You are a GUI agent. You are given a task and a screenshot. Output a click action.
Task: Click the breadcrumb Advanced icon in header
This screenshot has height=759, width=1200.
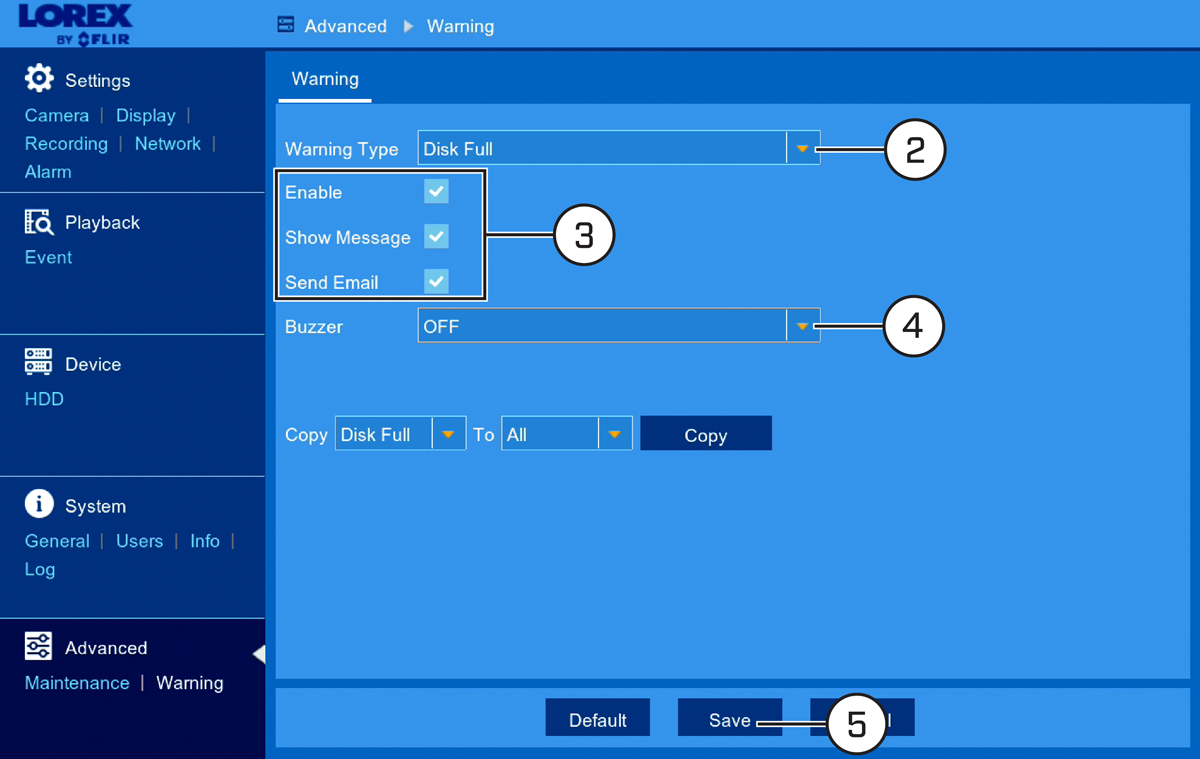click(x=286, y=25)
